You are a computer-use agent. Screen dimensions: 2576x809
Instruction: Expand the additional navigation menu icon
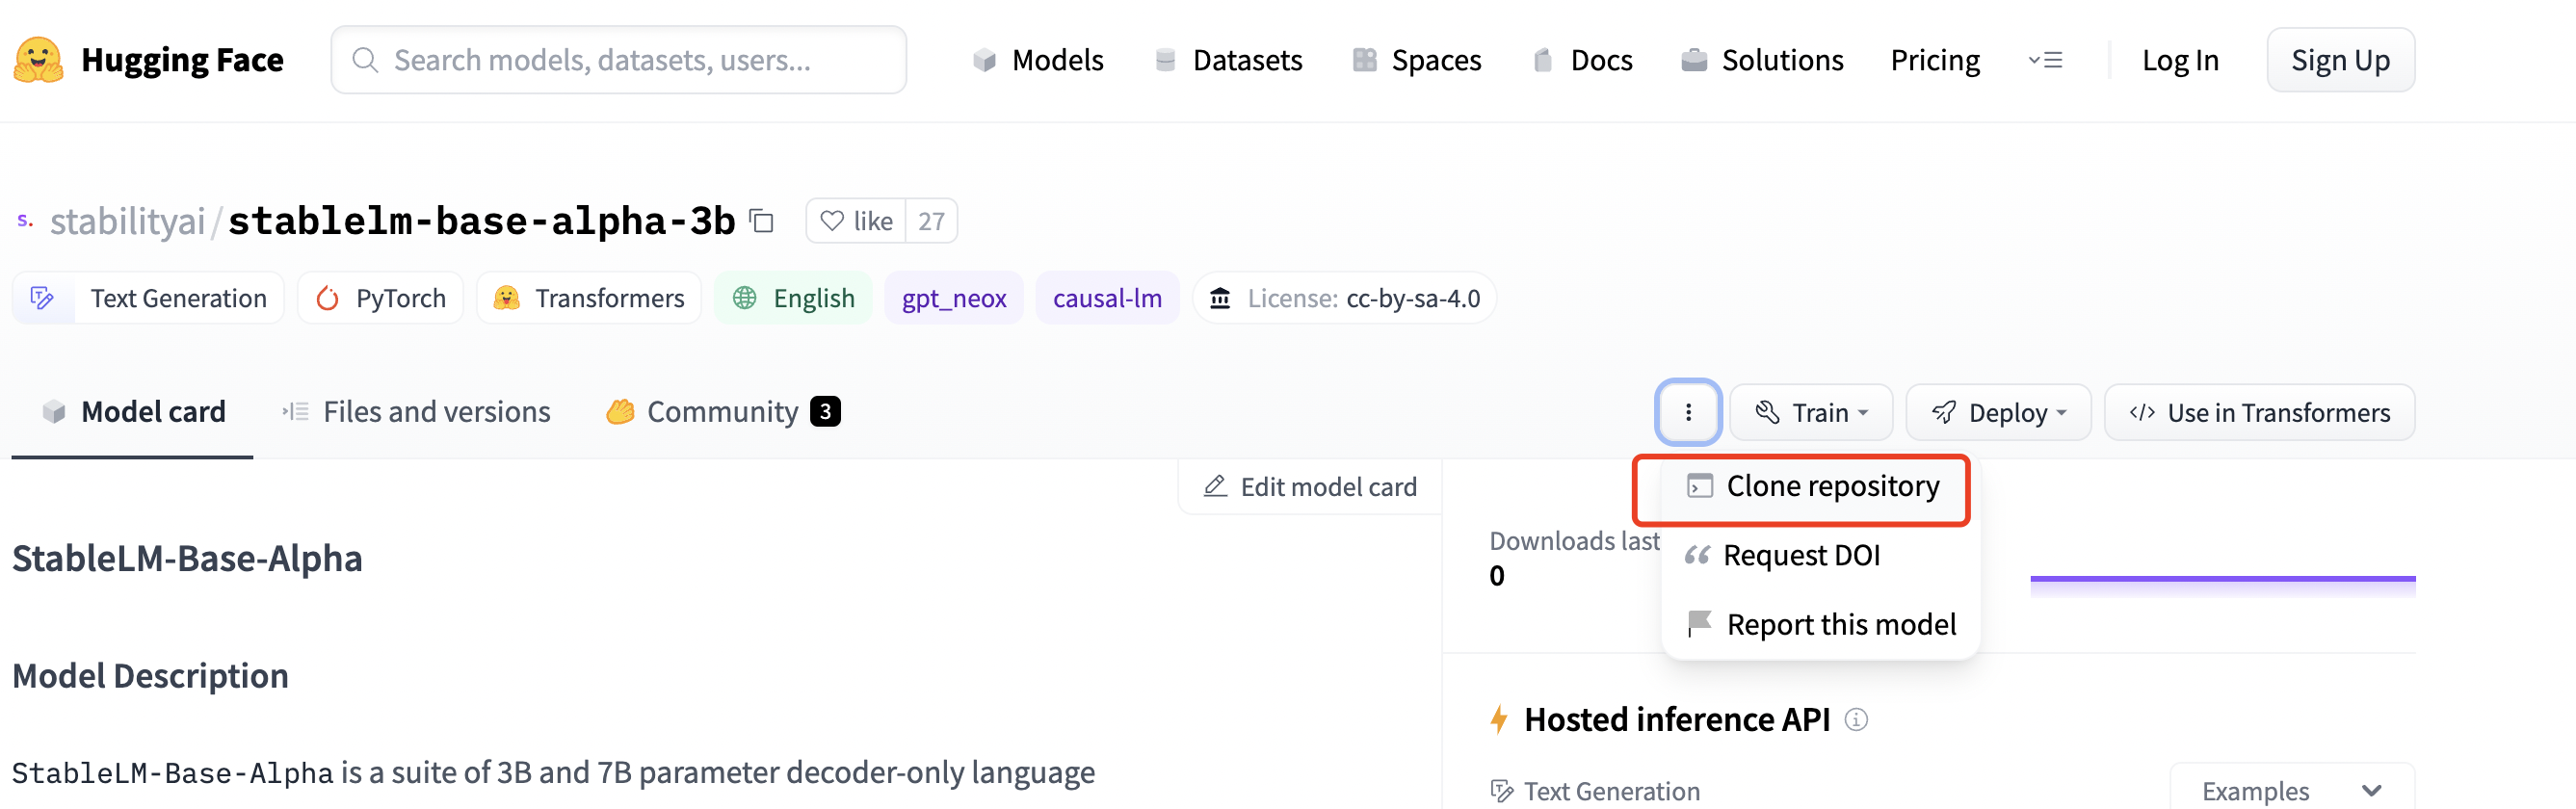click(x=2045, y=60)
